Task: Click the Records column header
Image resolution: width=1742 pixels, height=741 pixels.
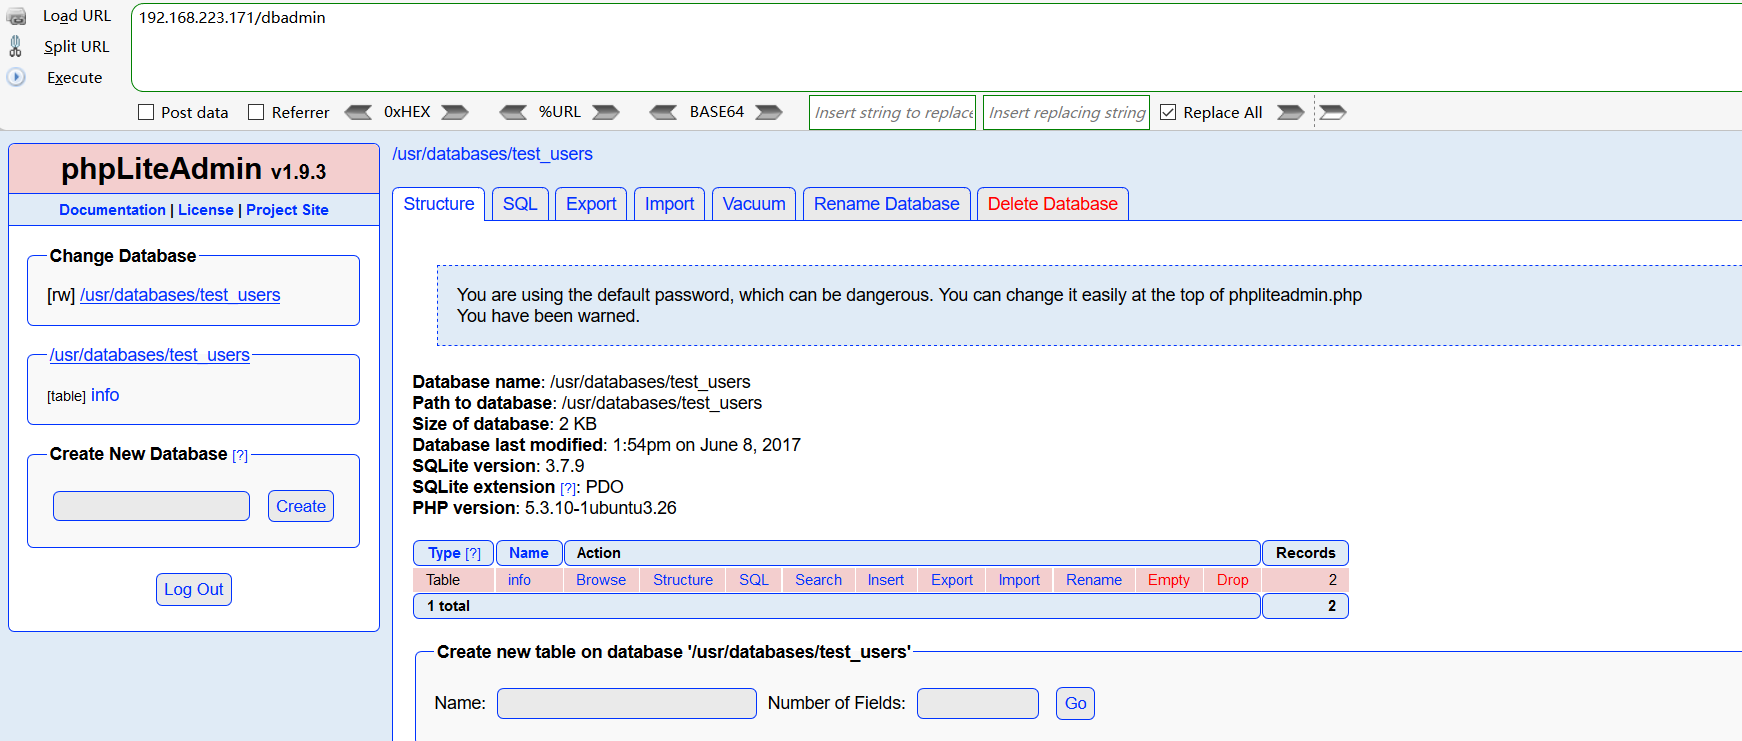Action: point(1305,553)
